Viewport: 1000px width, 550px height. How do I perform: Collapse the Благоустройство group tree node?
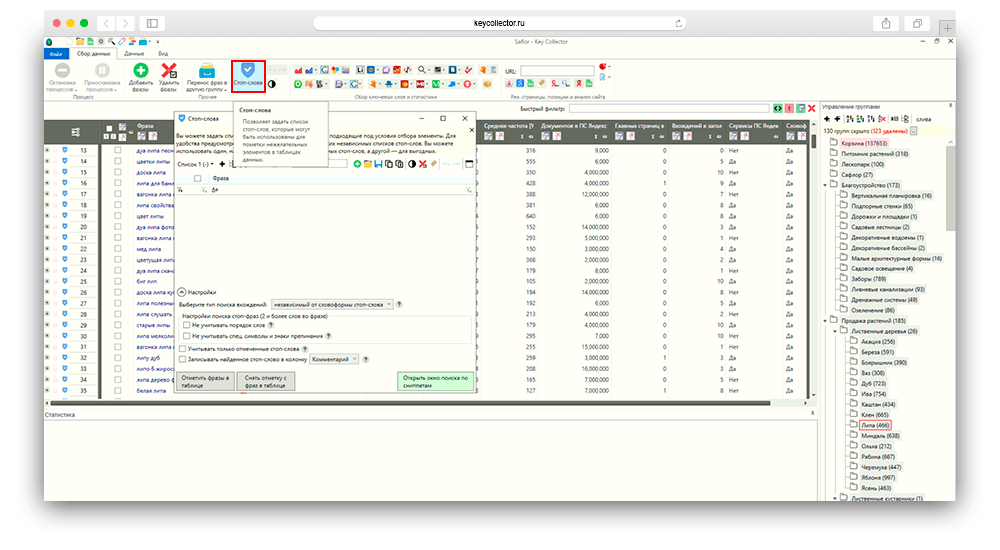(825, 185)
